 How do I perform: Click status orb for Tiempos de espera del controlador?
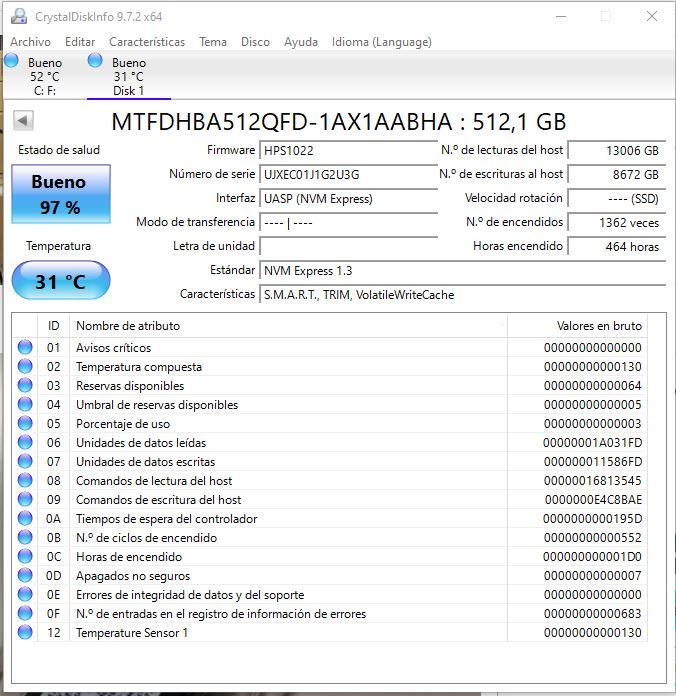click(25, 518)
